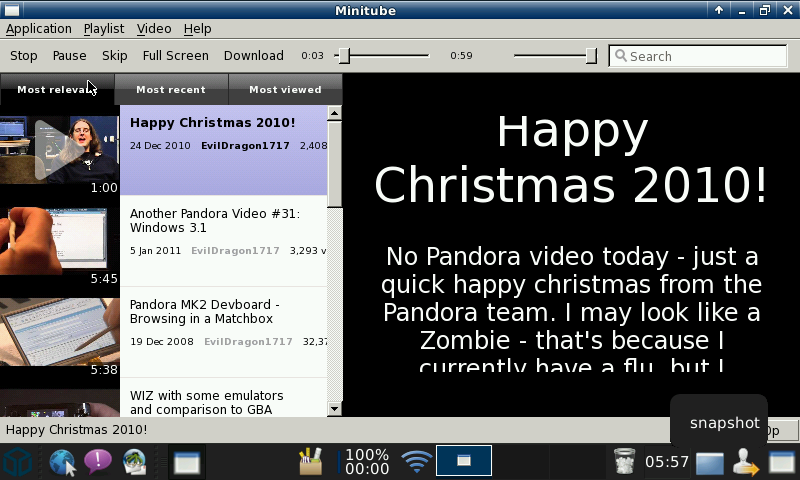Click the video title overlay text
Viewport: 800px width, 480px height.
pyautogui.click(x=571, y=158)
